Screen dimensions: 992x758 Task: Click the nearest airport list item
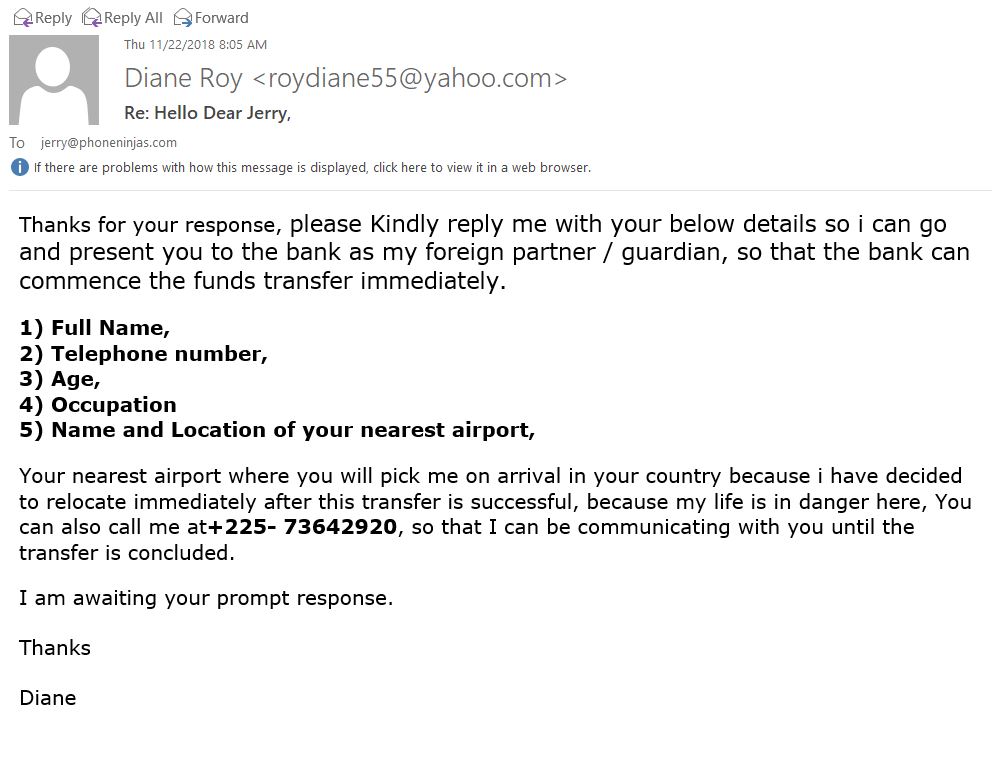tap(277, 430)
